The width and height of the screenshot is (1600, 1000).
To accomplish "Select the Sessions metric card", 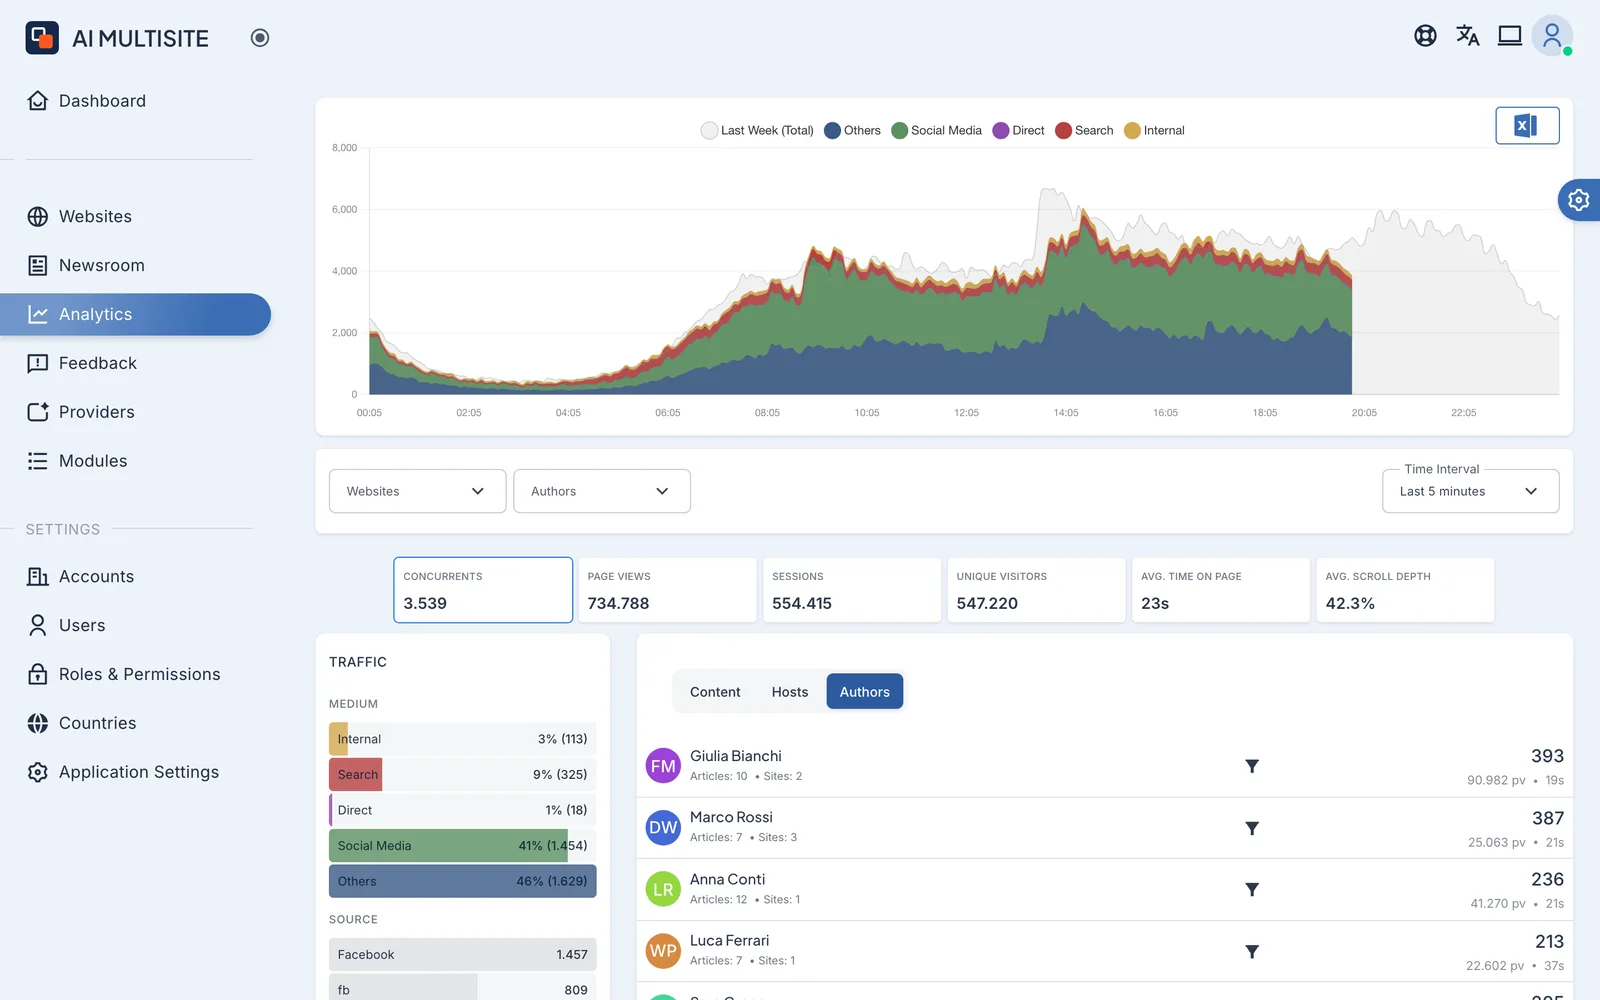I will 852,590.
